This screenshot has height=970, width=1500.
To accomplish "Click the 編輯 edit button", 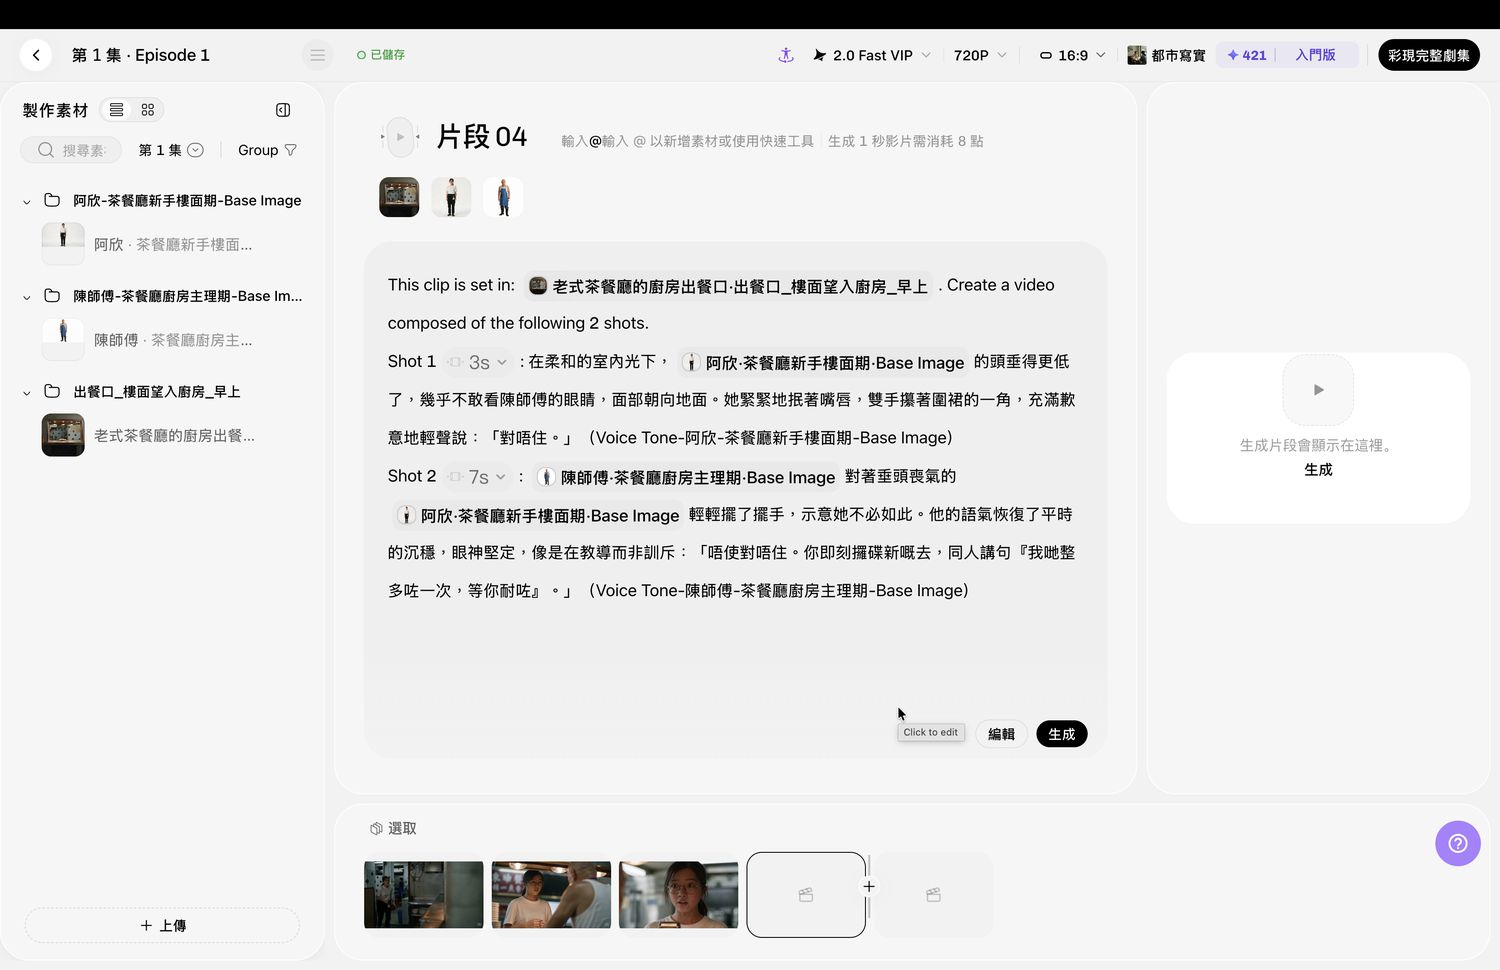I will point(1001,734).
